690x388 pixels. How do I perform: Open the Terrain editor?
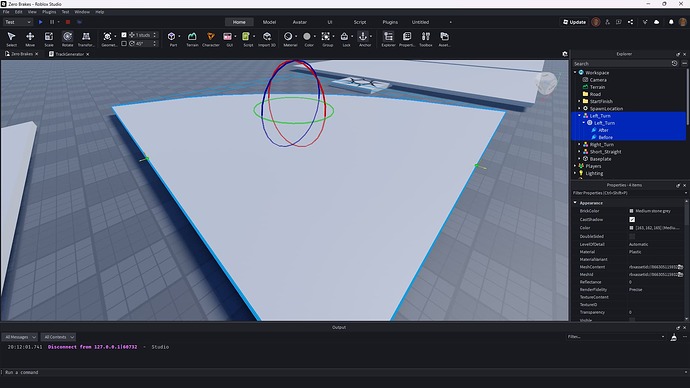pos(192,39)
